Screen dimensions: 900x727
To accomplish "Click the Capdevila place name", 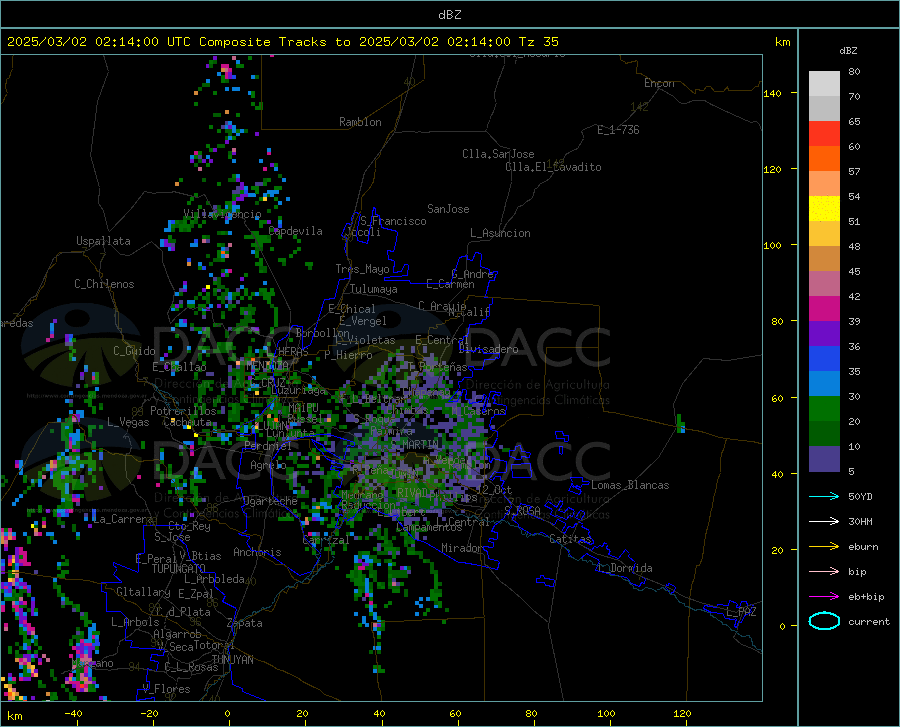I will click(x=295, y=231).
